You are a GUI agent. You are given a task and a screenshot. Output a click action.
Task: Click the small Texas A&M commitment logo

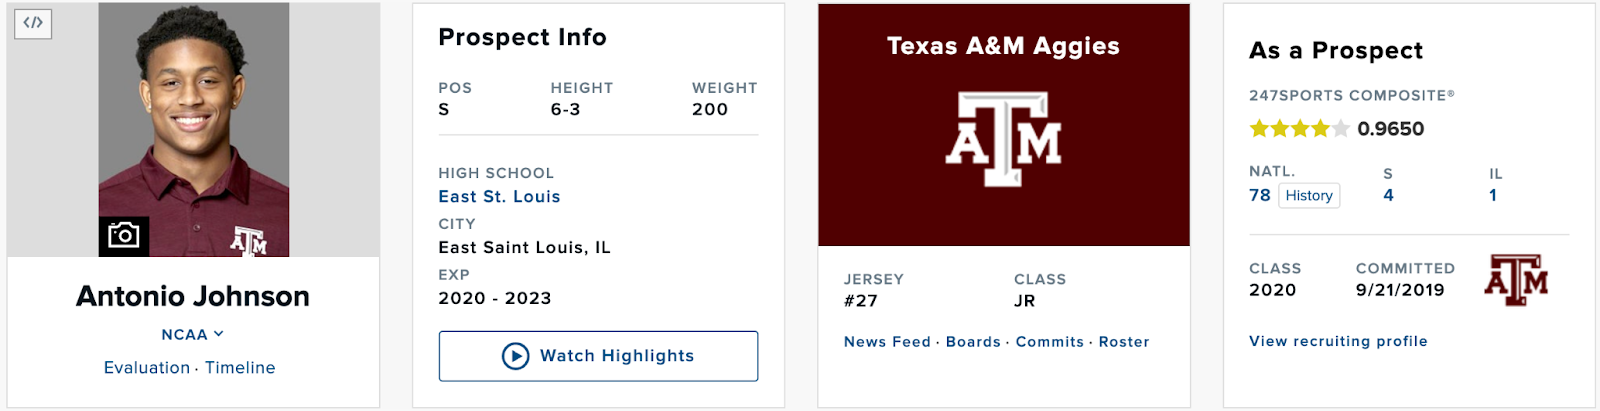1516,280
